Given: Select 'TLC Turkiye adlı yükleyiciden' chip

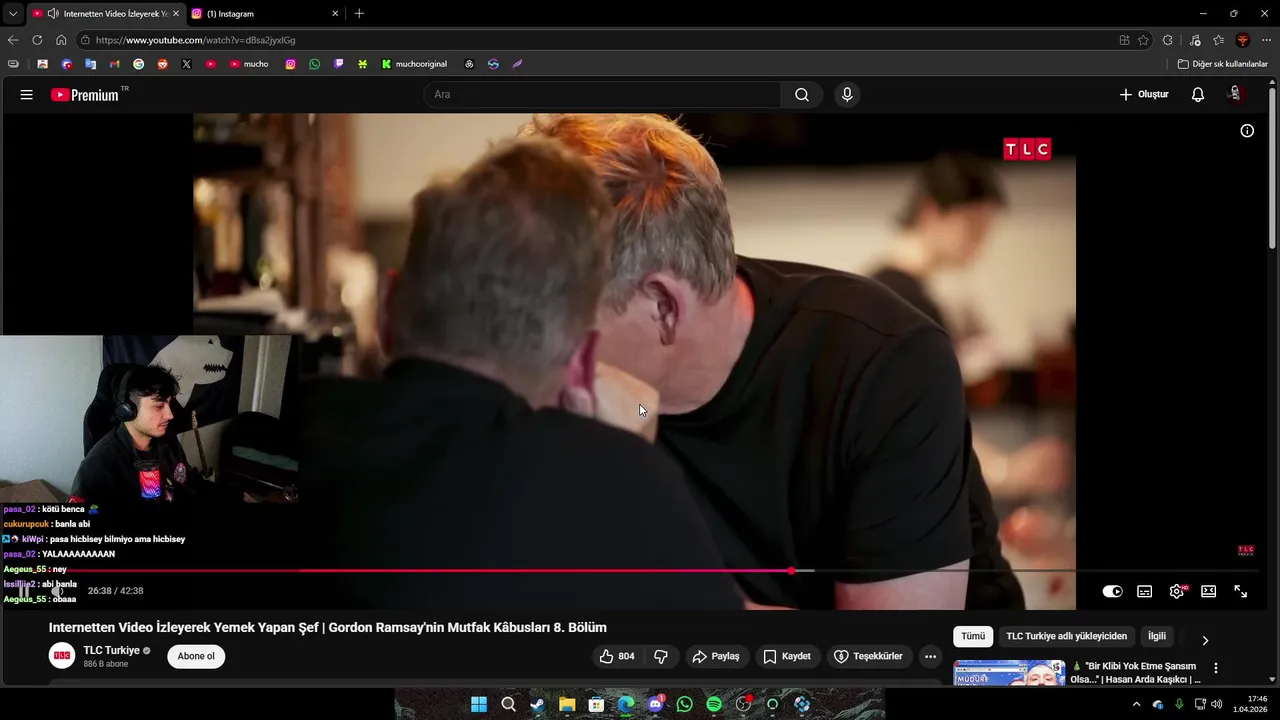Looking at the screenshot, I should (1066, 636).
